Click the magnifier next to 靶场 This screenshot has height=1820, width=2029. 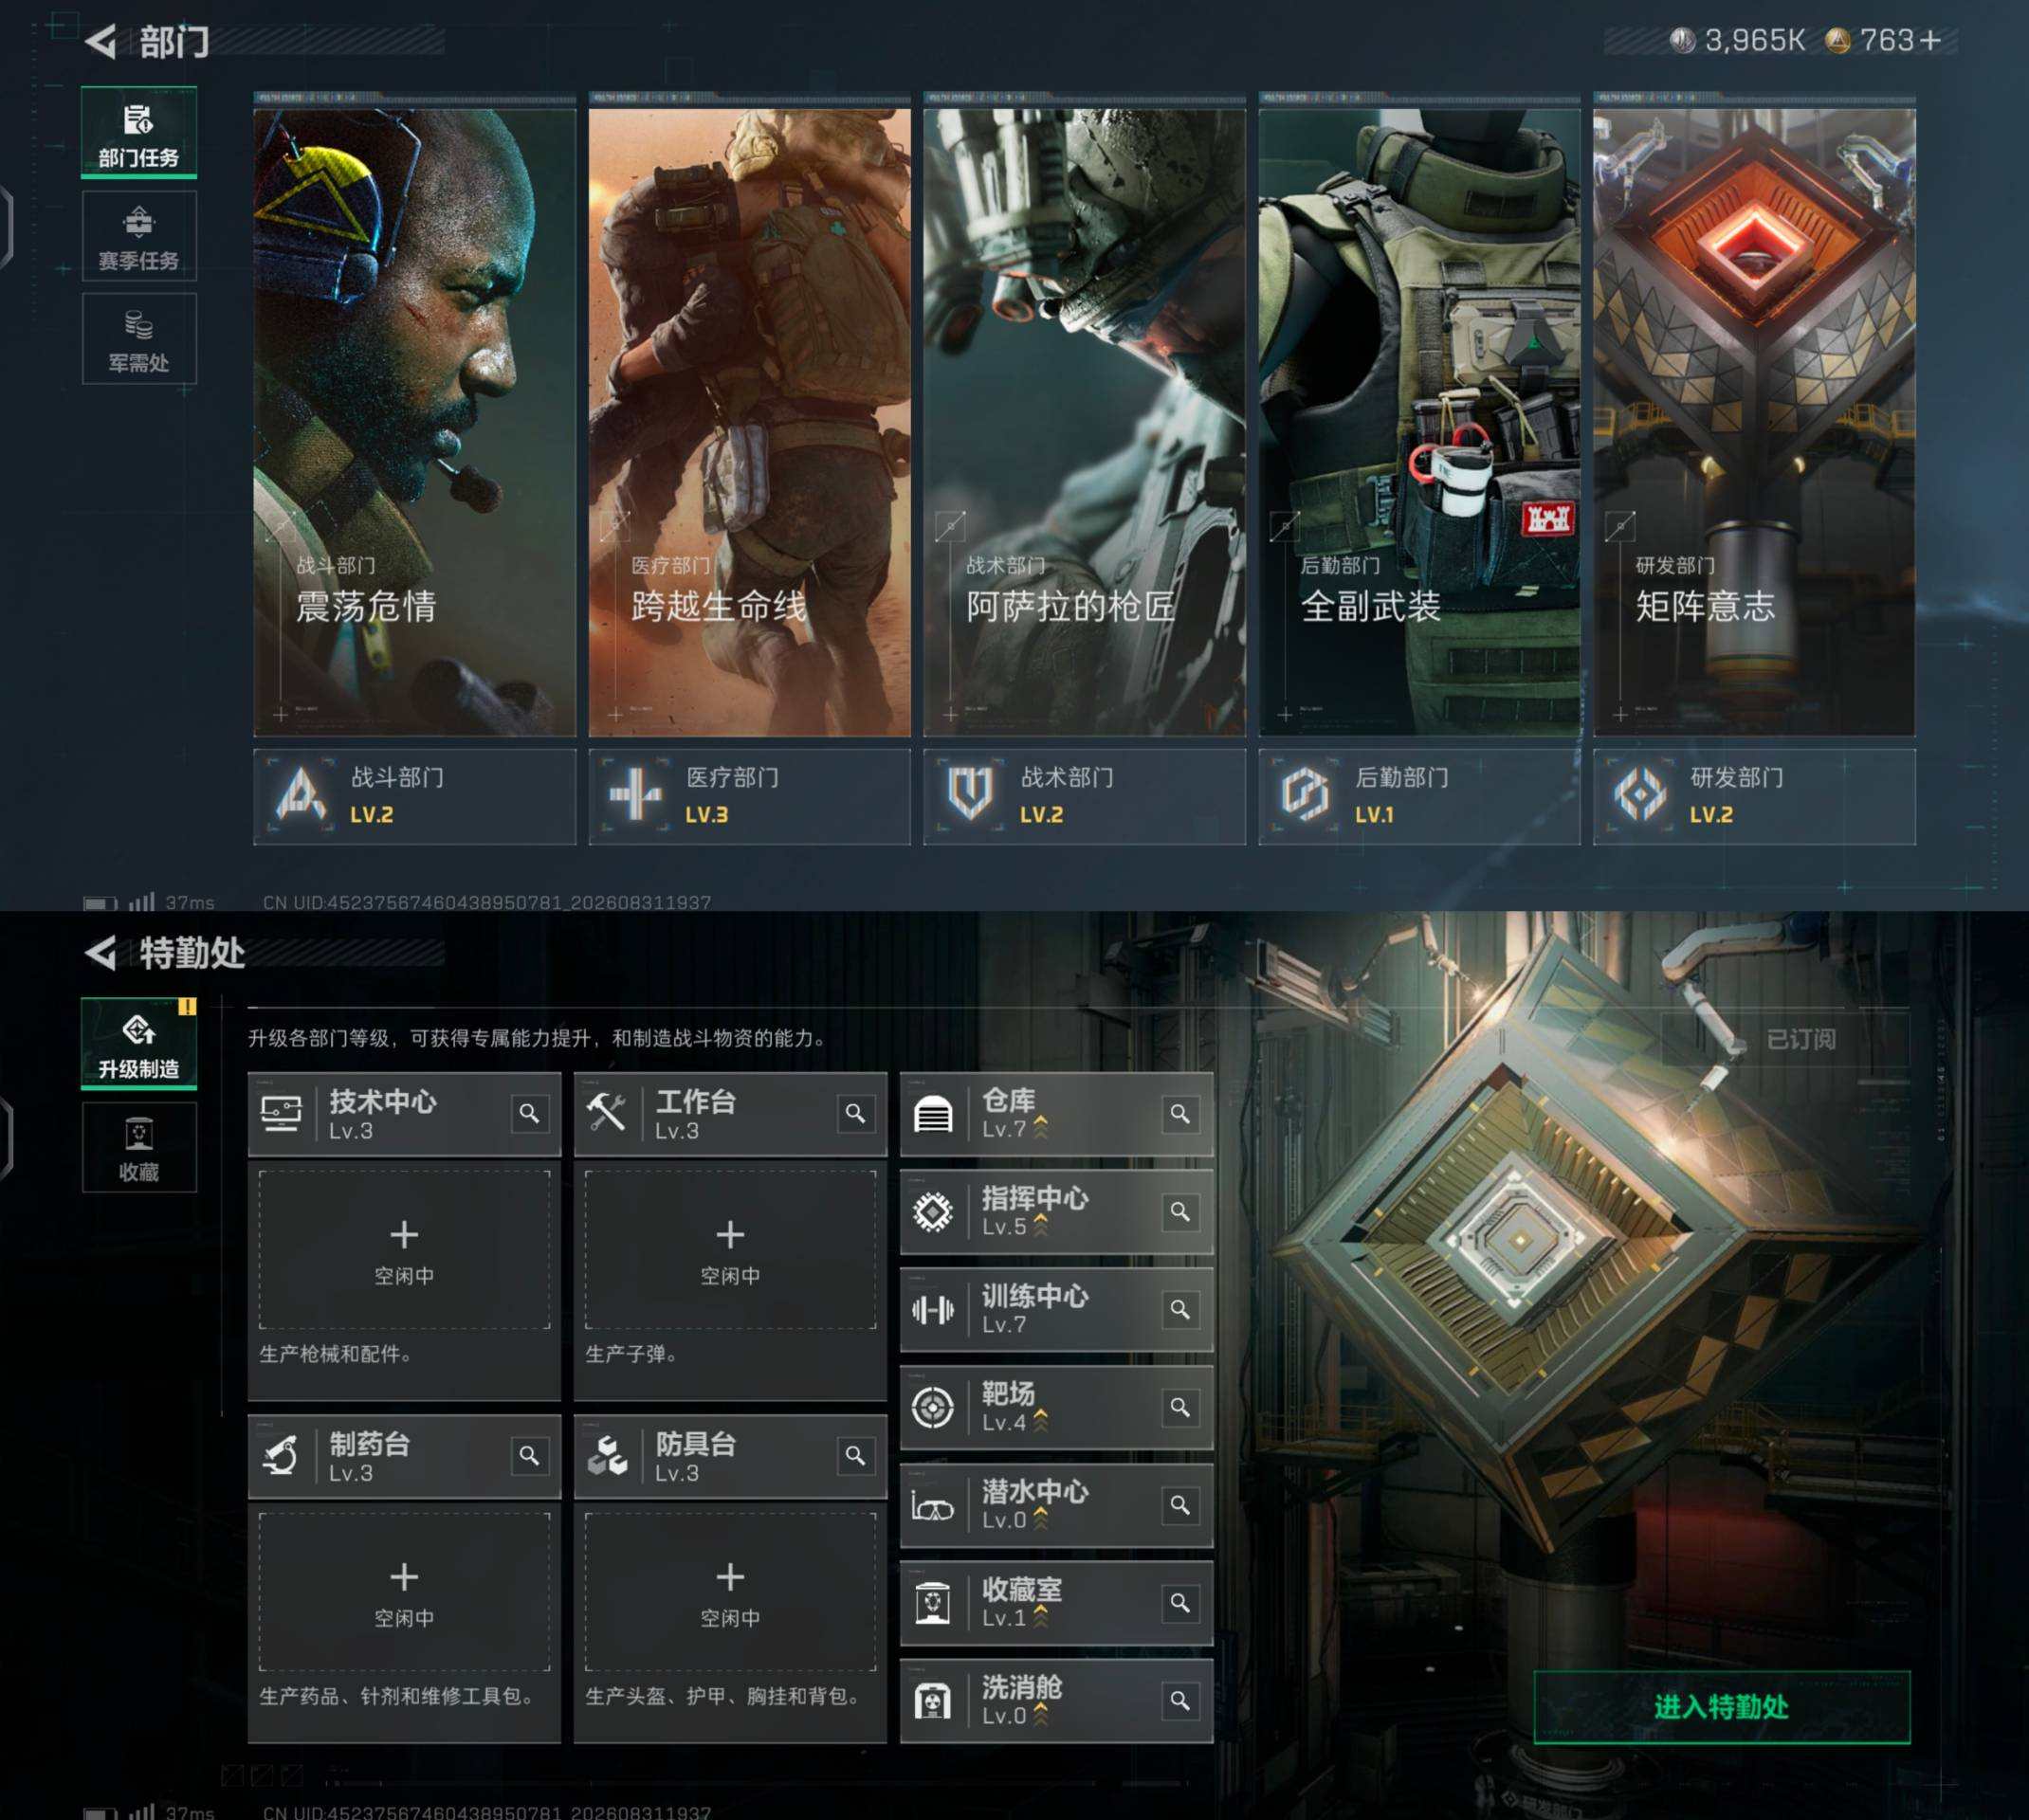coord(1180,1407)
